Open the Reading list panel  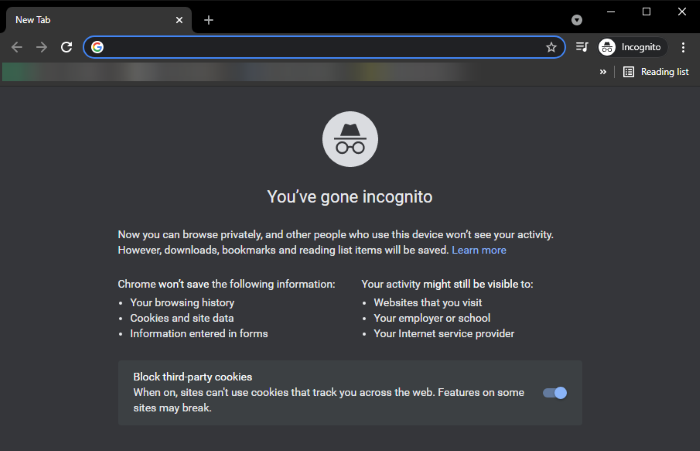click(656, 72)
